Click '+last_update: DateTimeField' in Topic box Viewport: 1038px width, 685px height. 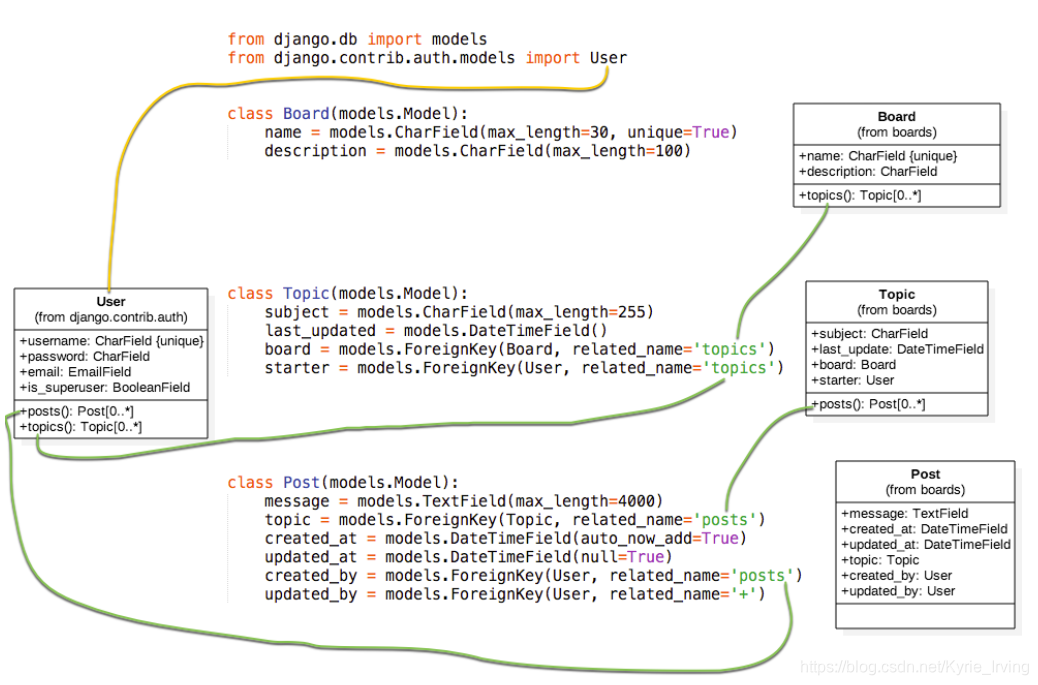(897, 349)
